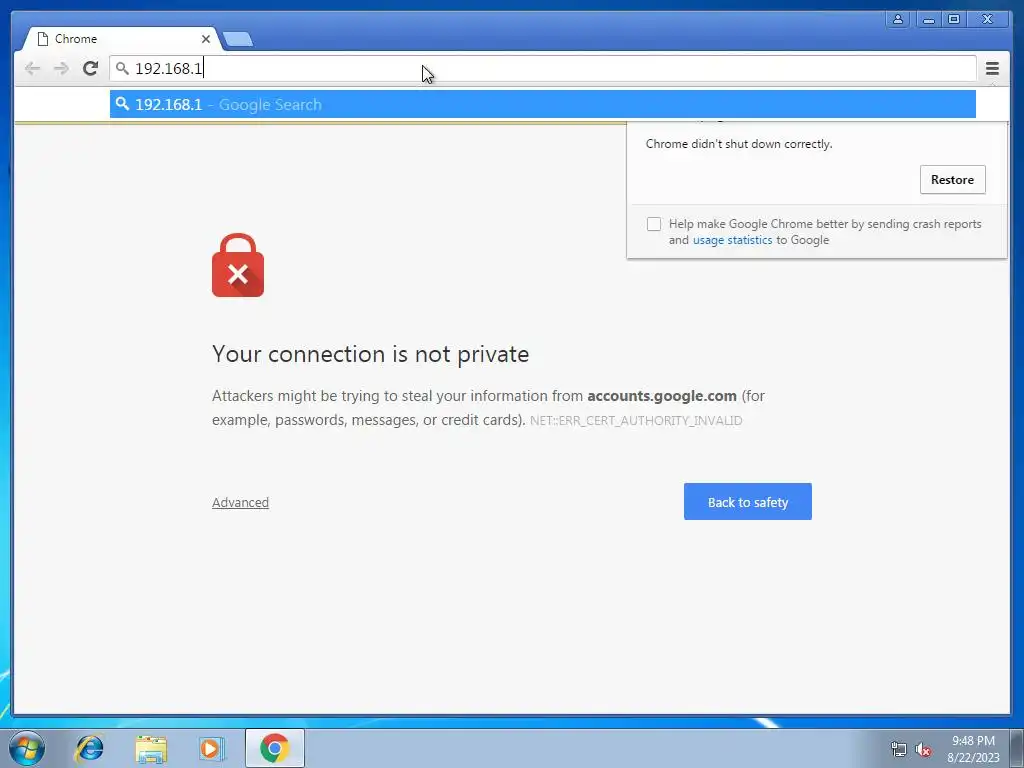The height and width of the screenshot is (768, 1024).
Task: Click the browser forward arrow
Action: tap(61, 68)
